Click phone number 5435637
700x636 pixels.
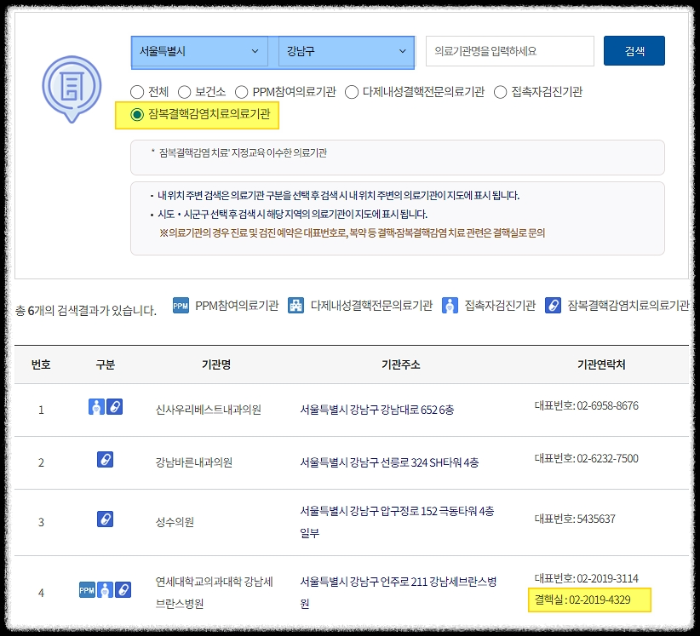tap(596, 519)
